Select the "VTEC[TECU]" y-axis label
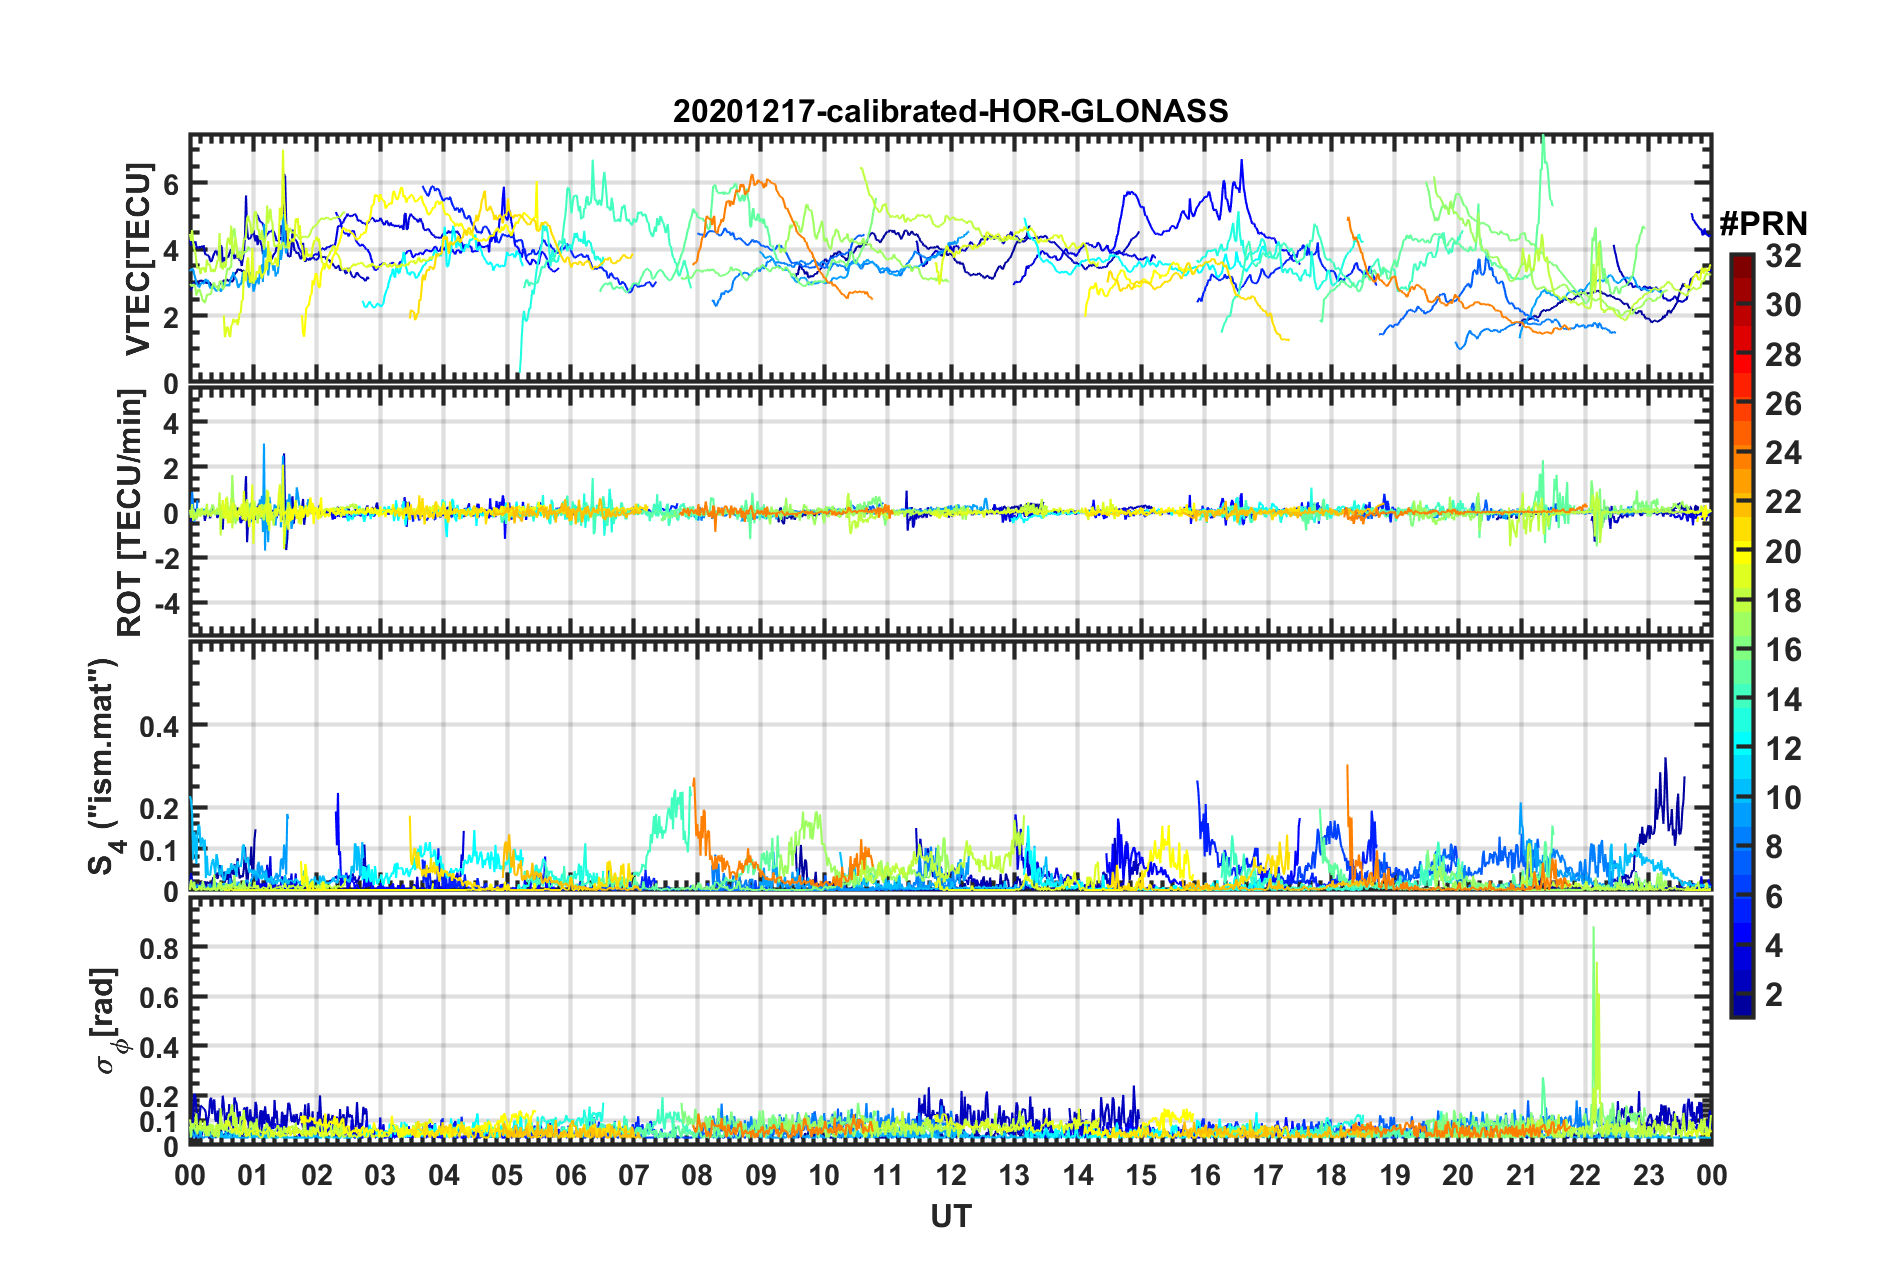Viewport: 1902px width, 1272px height. [x=137, y=259]
